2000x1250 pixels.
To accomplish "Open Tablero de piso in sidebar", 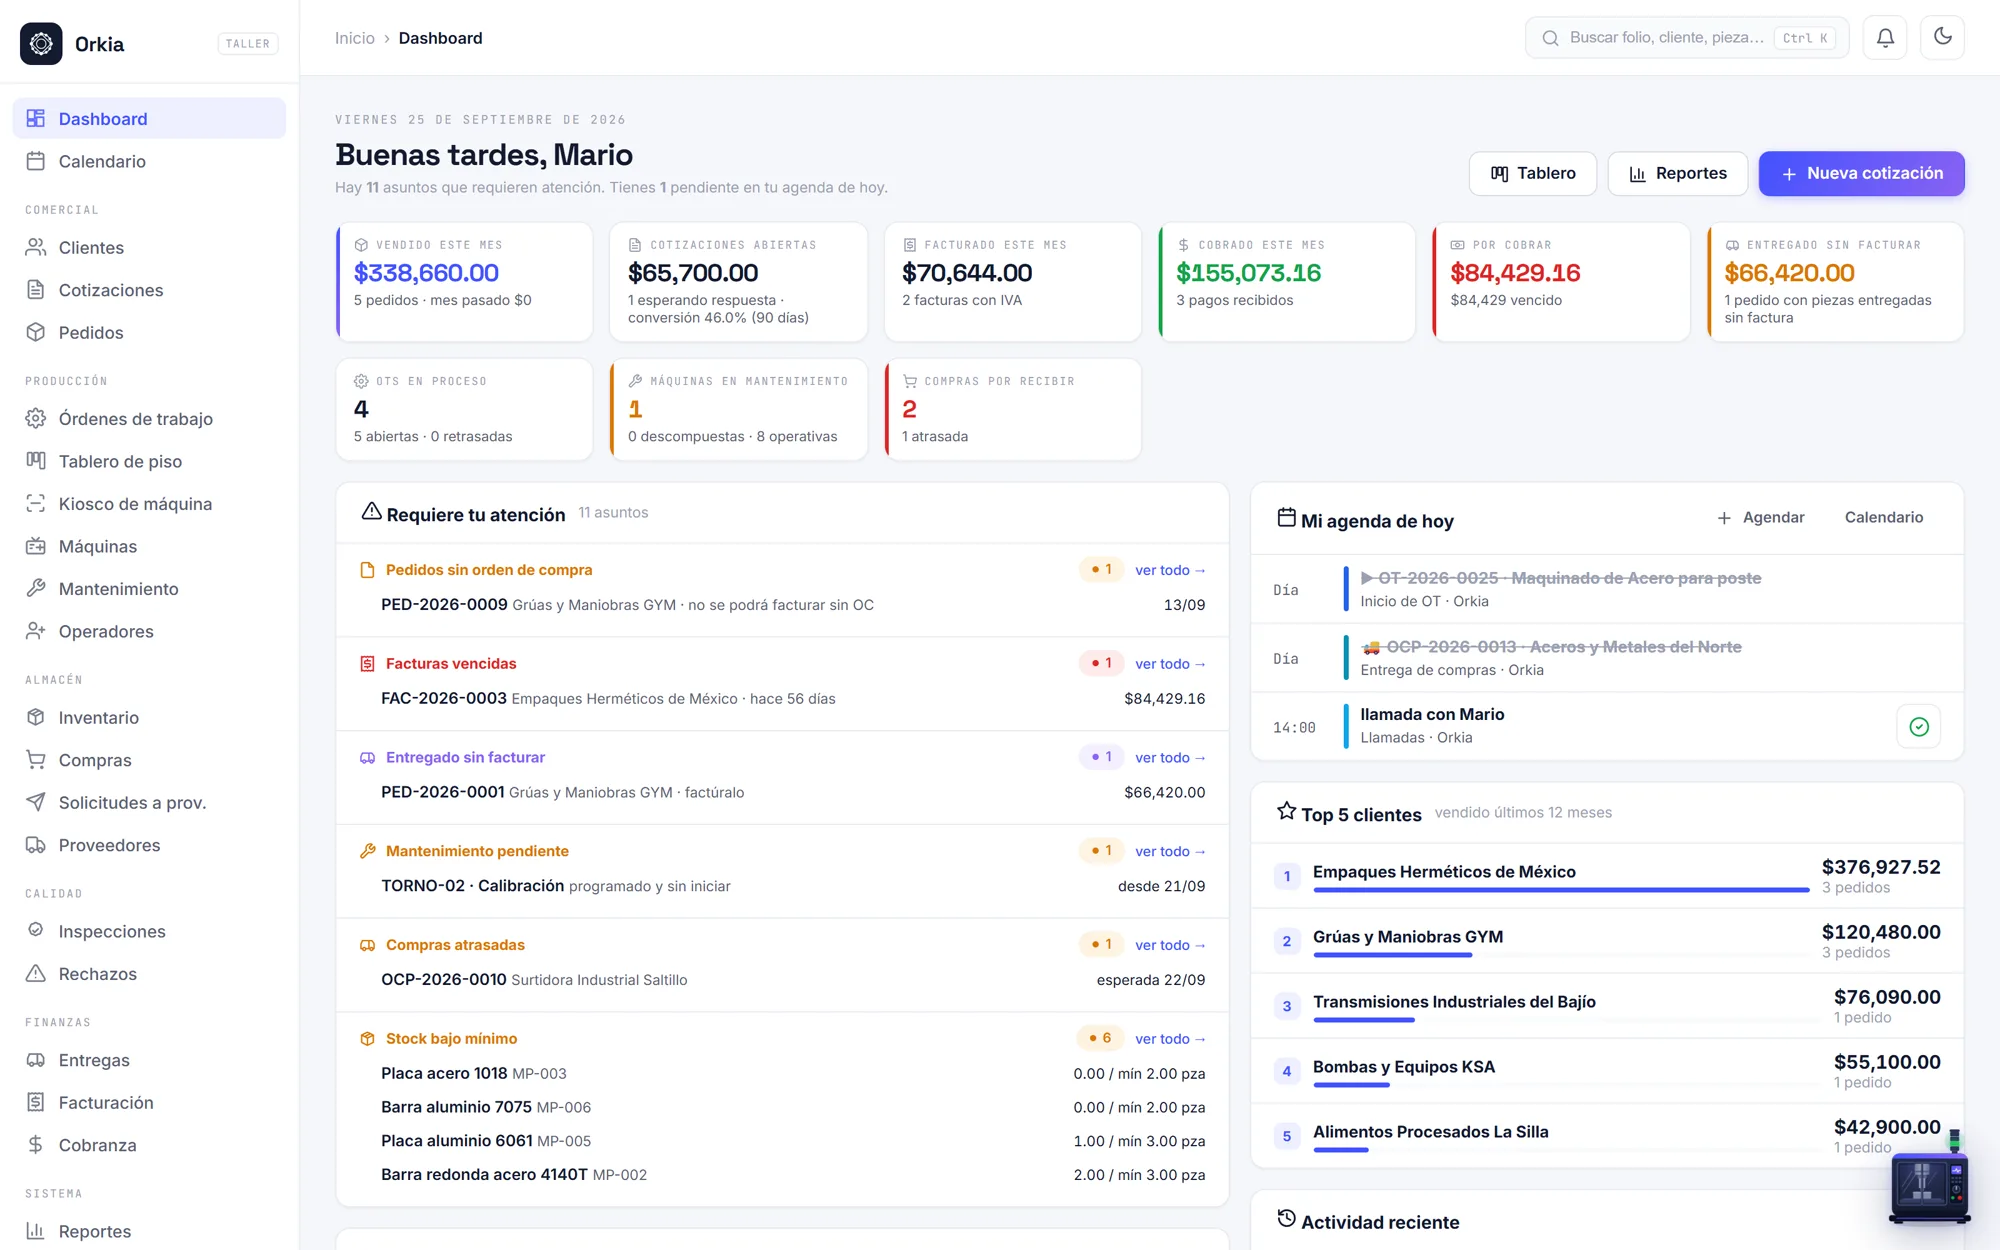I will [149, 461].
